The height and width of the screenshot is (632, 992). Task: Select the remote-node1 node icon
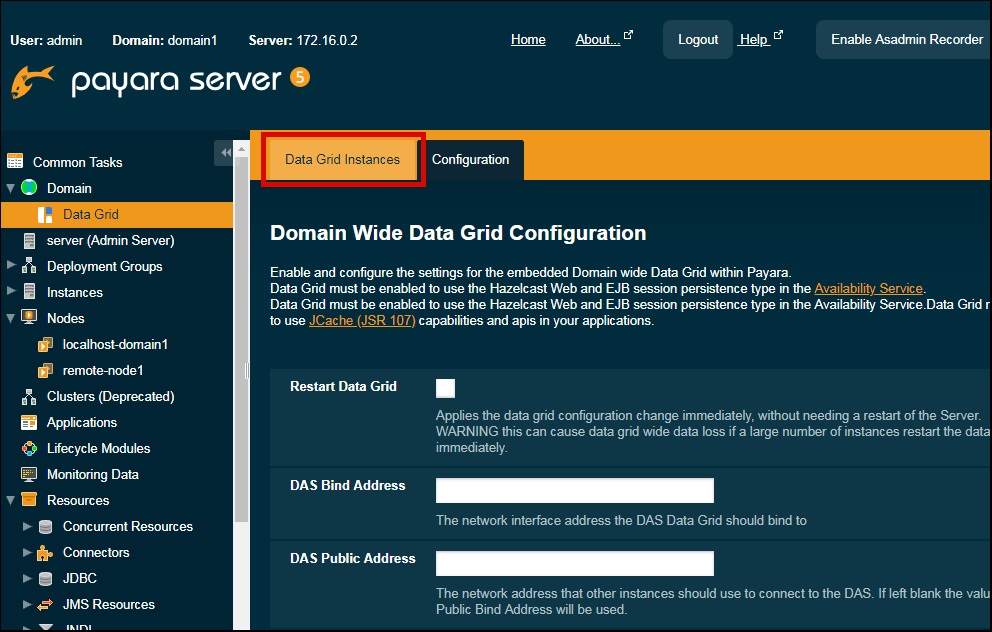pos(46,370)
